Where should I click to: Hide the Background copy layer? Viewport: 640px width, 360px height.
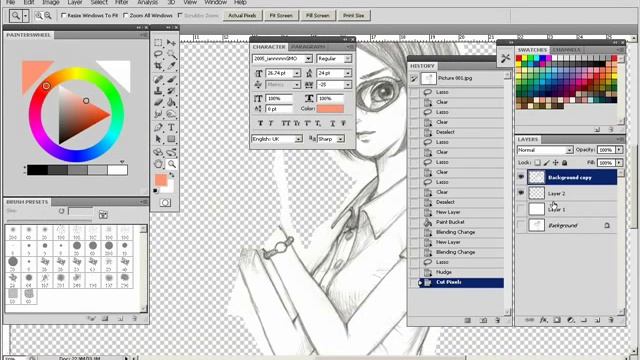click(521, 177)
